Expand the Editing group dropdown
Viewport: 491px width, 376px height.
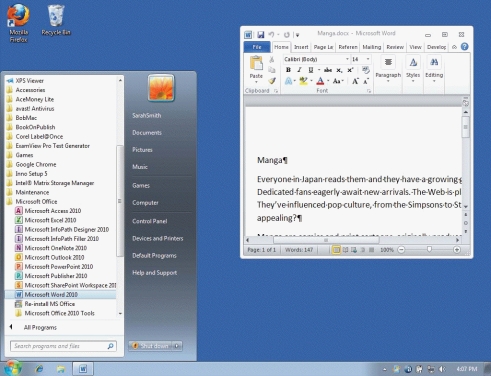[434, 81]
